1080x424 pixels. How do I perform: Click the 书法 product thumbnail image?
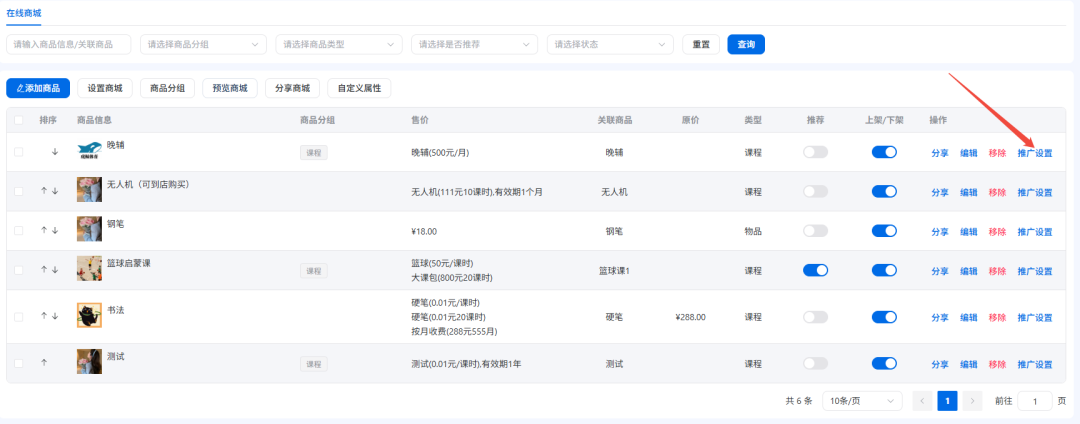(x=89, y=316)
